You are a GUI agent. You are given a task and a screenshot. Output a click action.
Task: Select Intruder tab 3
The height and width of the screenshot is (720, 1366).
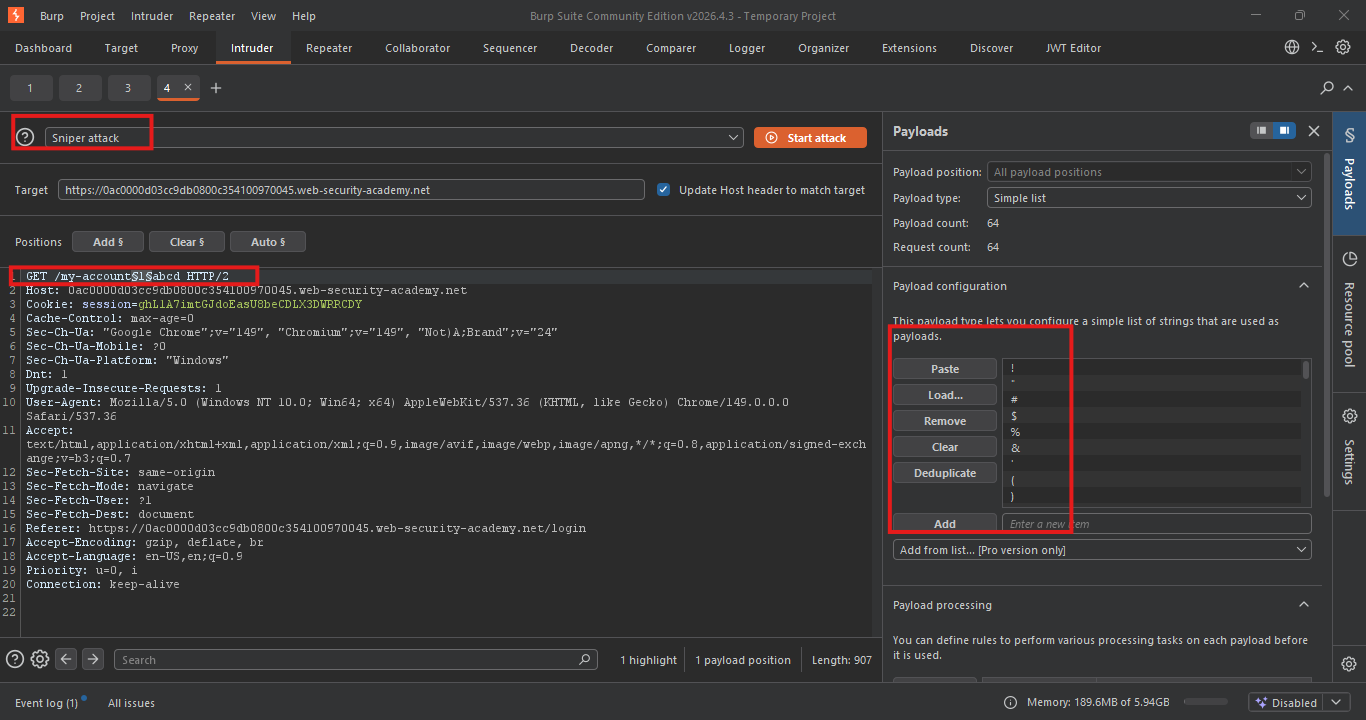(128, 88)
